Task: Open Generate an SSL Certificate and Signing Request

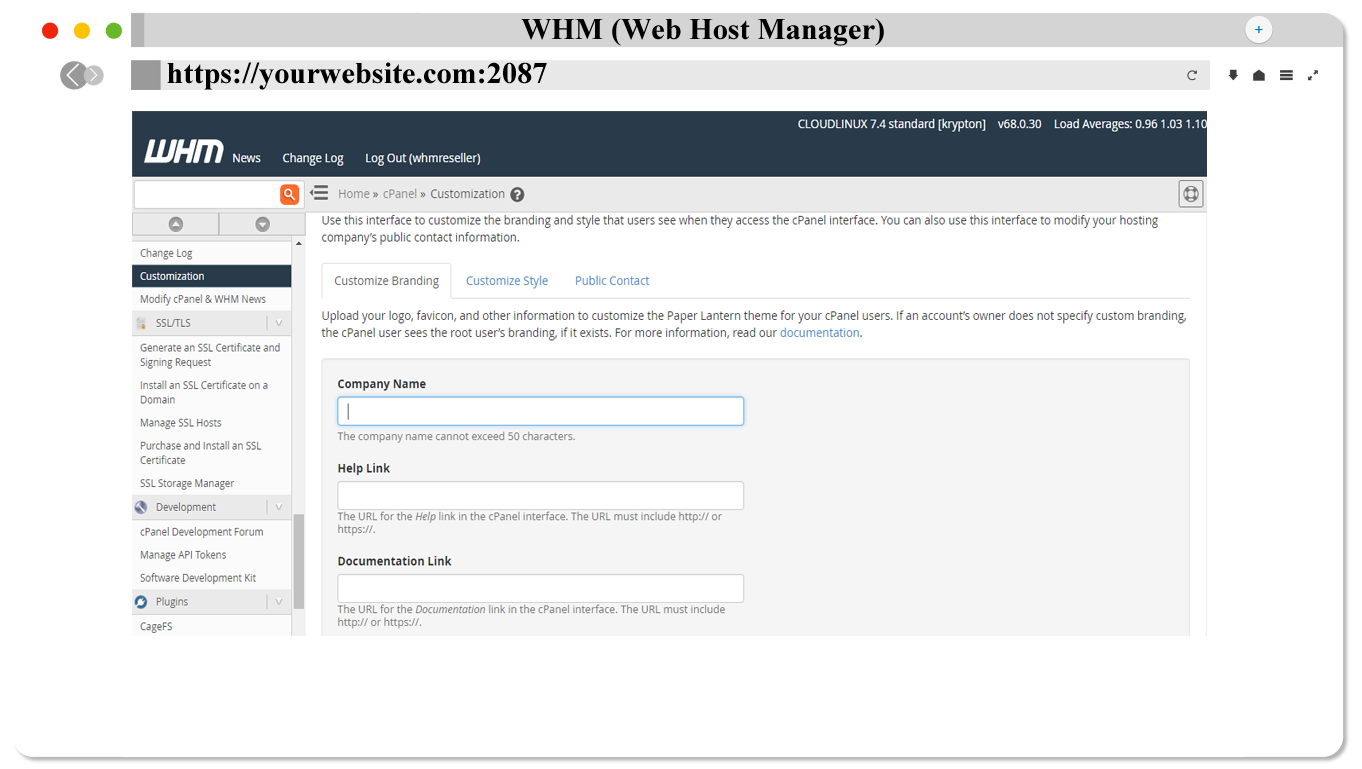Action: 212,355
